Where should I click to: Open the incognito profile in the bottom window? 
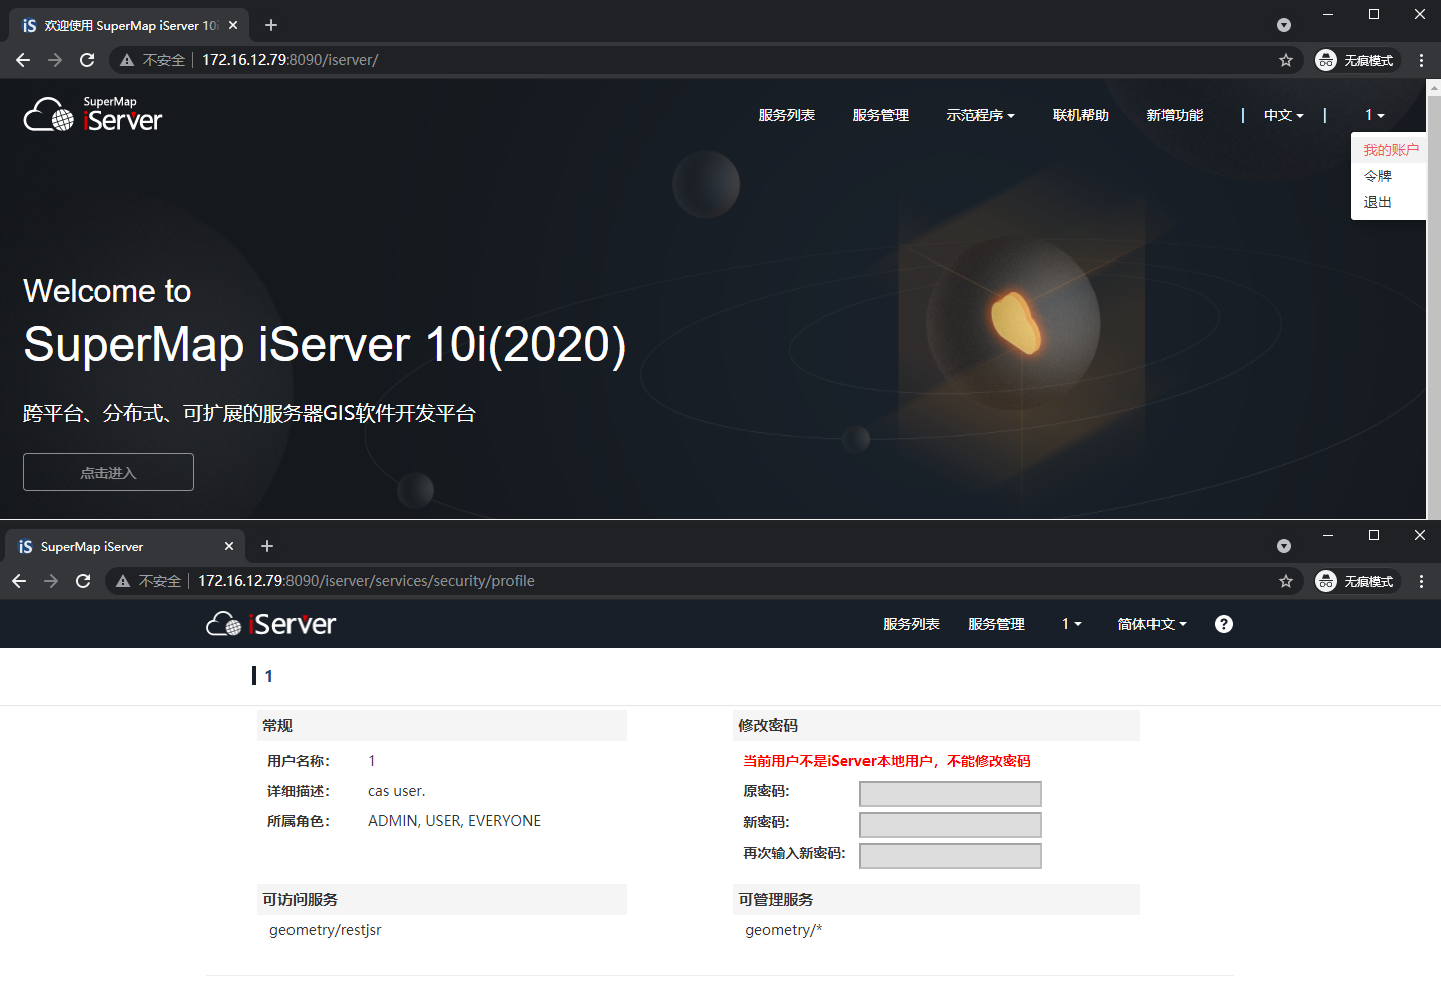click(x=1356, y=581)
